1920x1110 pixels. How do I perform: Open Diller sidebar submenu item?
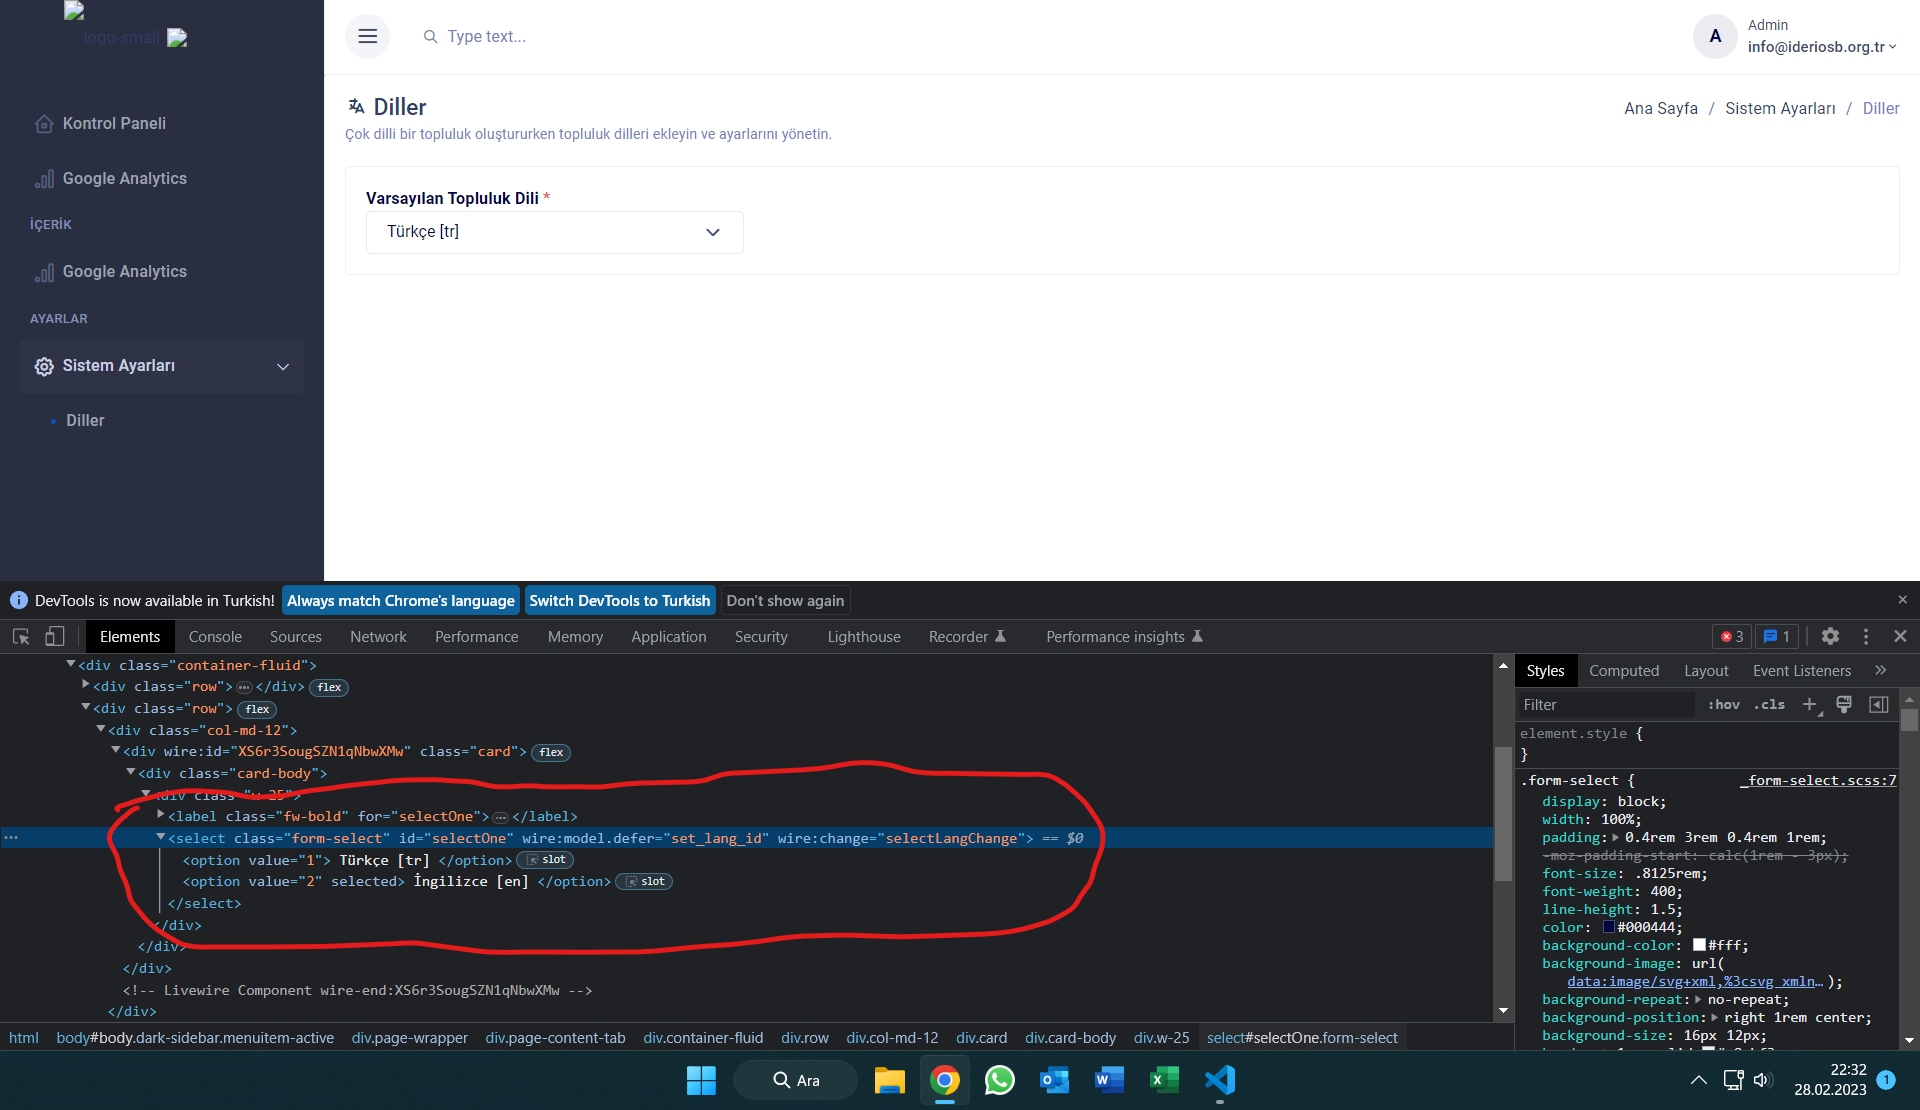(x=85, y=421)
